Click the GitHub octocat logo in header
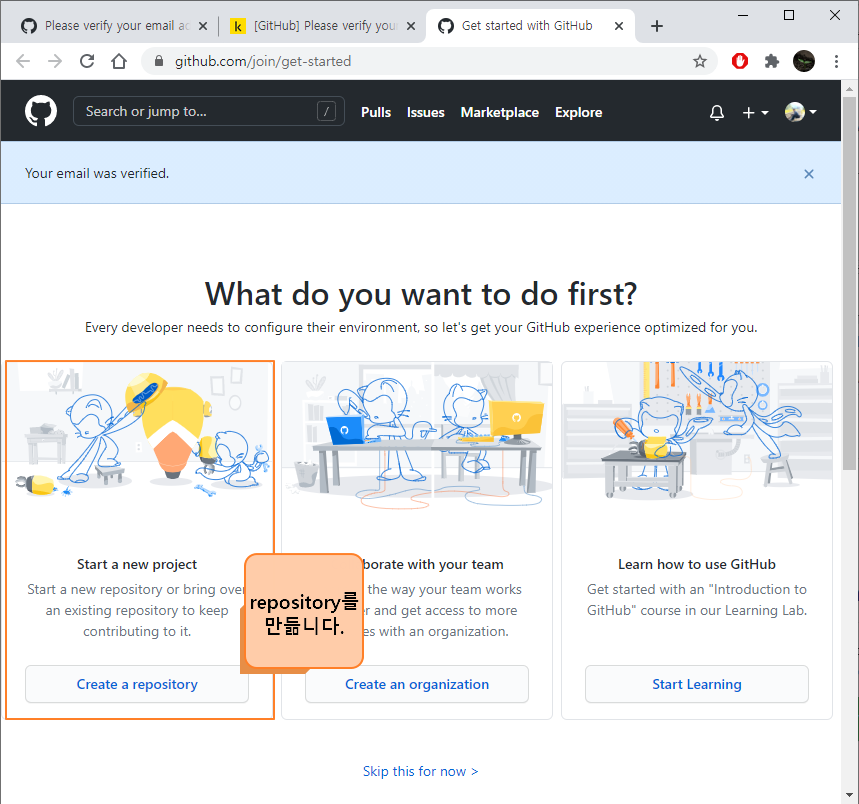The width and height of the screenshot is (859, 804). click(x=41, y=112)
